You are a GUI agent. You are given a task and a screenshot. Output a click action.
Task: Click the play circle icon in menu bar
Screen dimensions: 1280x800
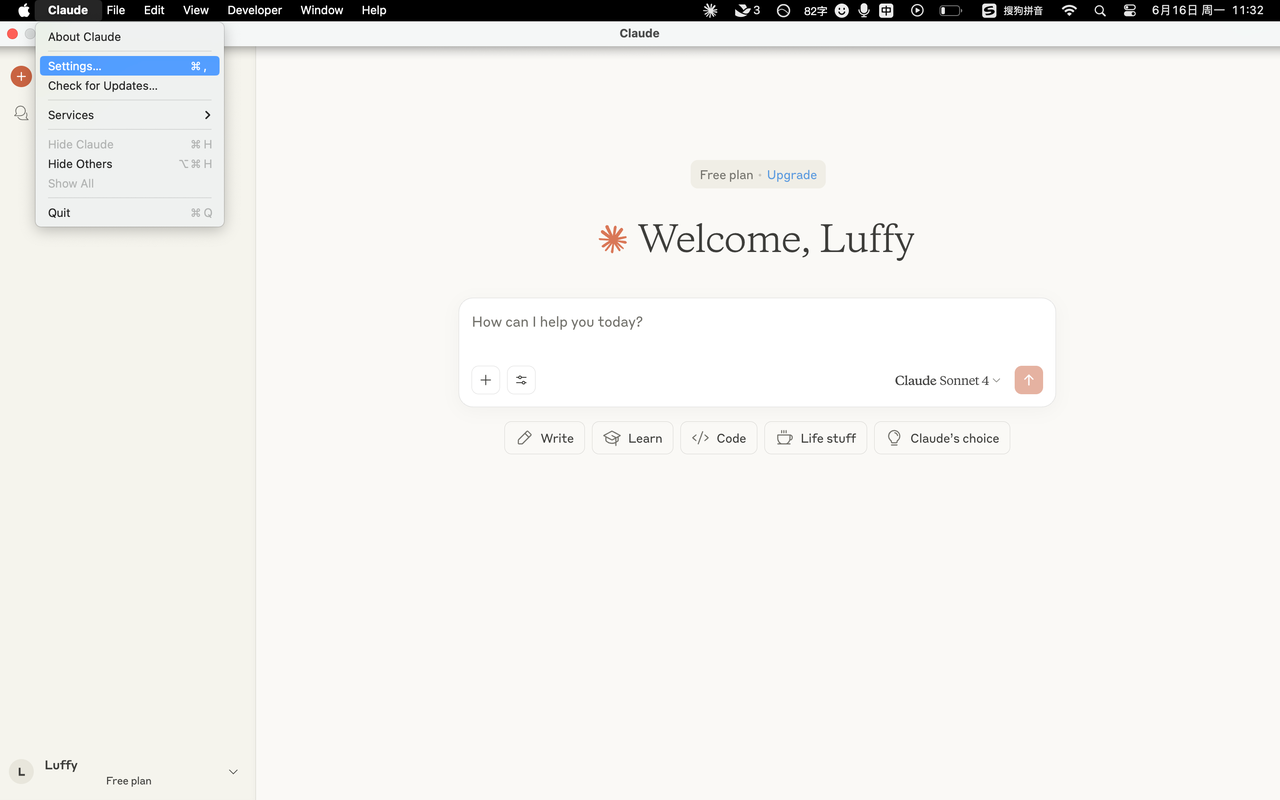click(917, 10)
